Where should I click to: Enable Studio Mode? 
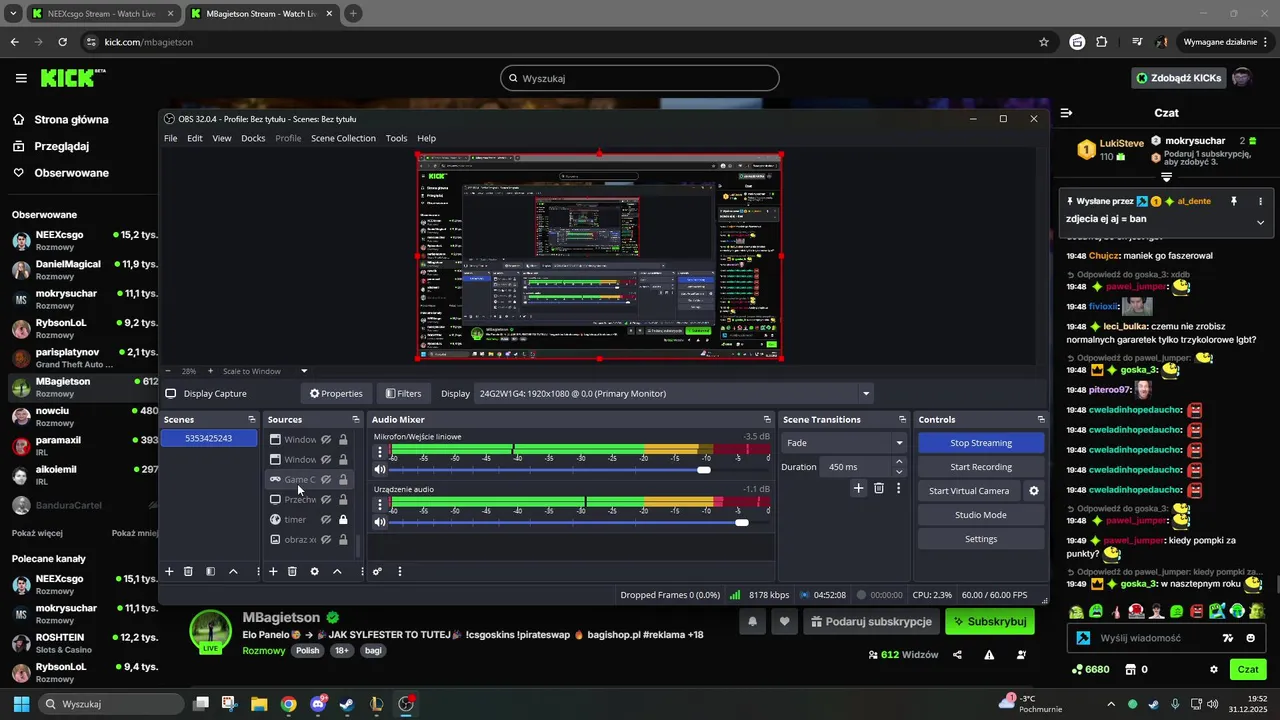(981, 515)
